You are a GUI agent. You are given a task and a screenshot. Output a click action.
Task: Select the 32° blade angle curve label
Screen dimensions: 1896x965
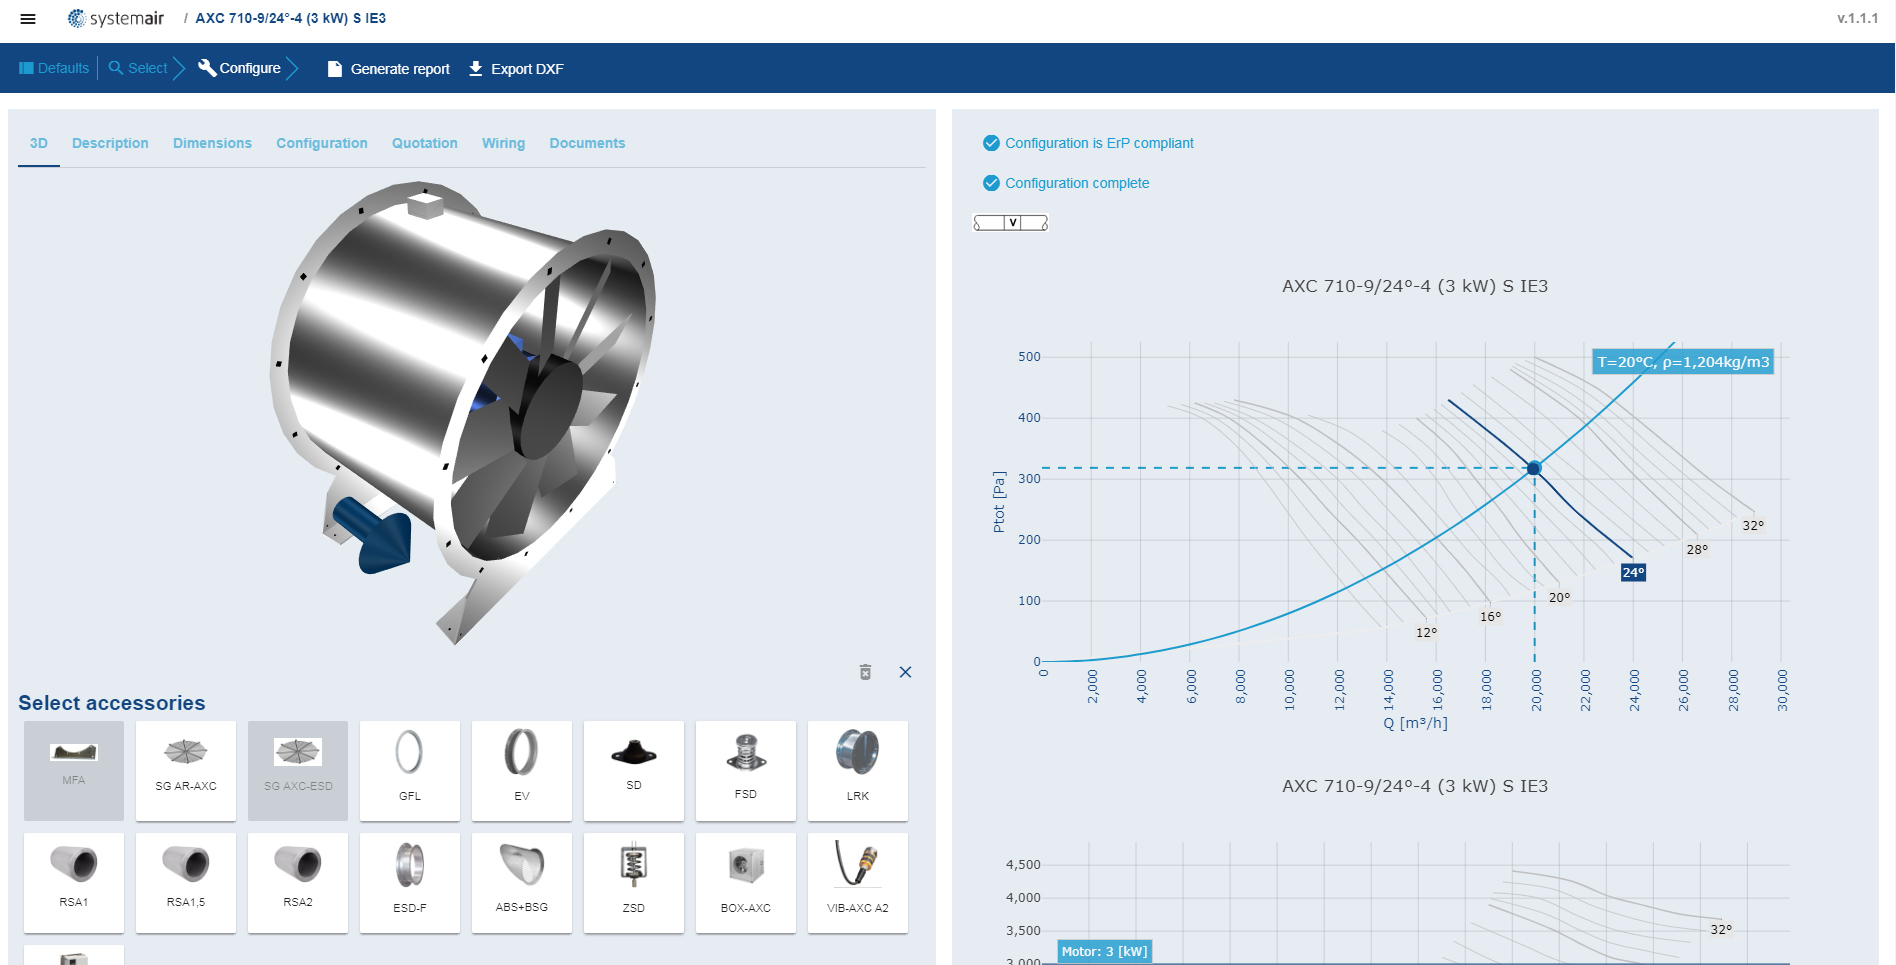point(1753,525)
